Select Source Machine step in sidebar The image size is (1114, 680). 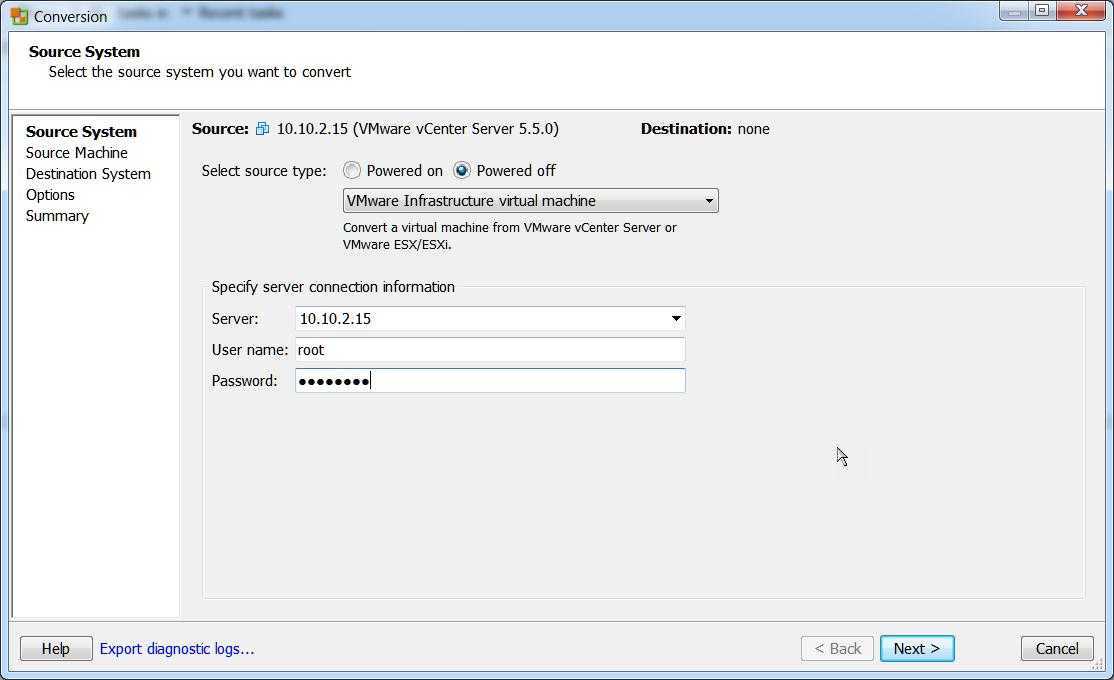point(77,153)
